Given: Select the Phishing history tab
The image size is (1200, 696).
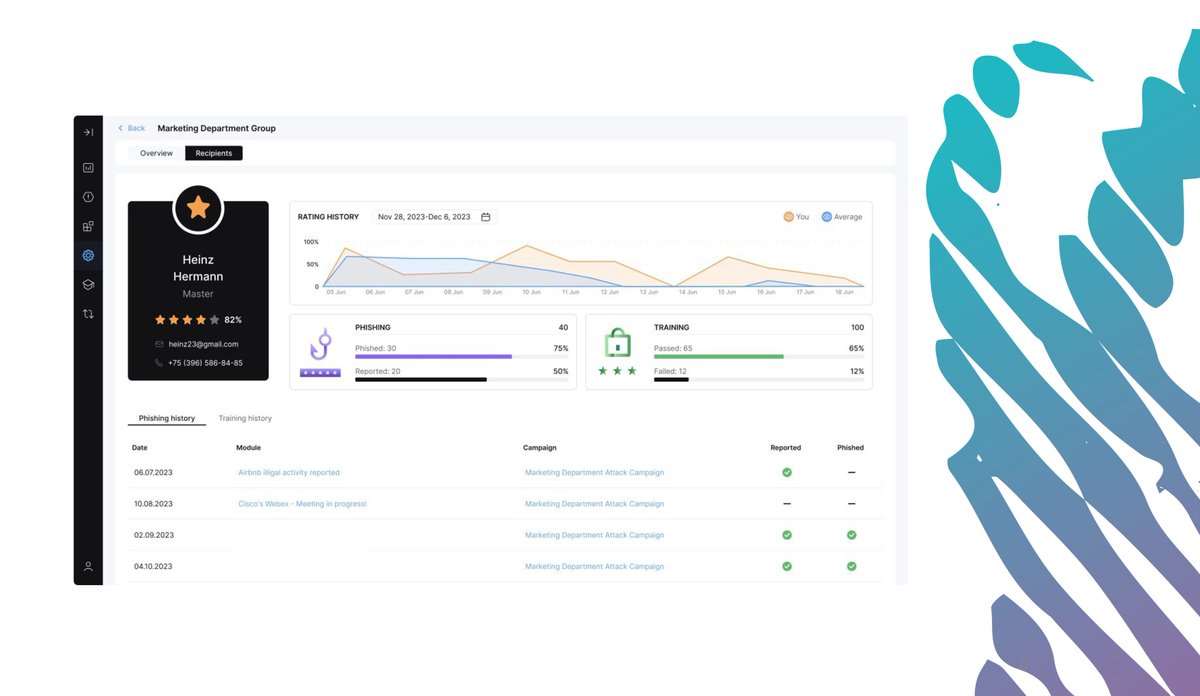Looking at the screenshot, I should 167,418.
